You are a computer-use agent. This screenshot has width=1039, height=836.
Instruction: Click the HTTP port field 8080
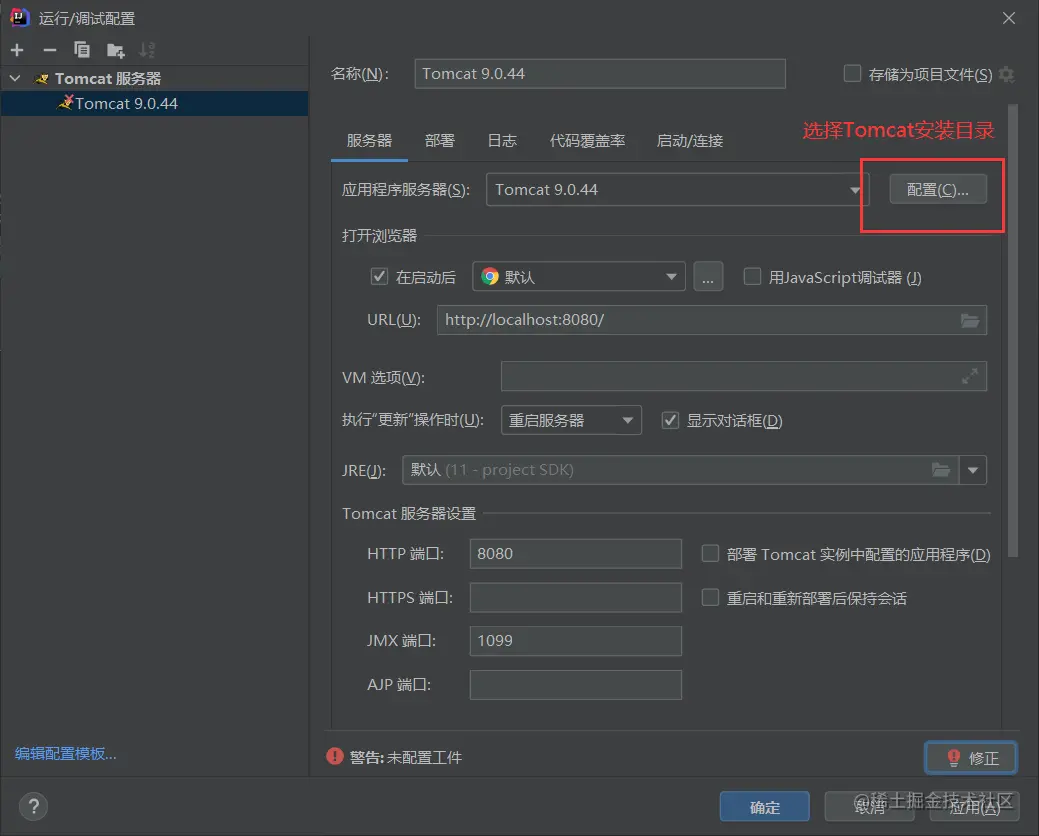click(x=575, y=554)
